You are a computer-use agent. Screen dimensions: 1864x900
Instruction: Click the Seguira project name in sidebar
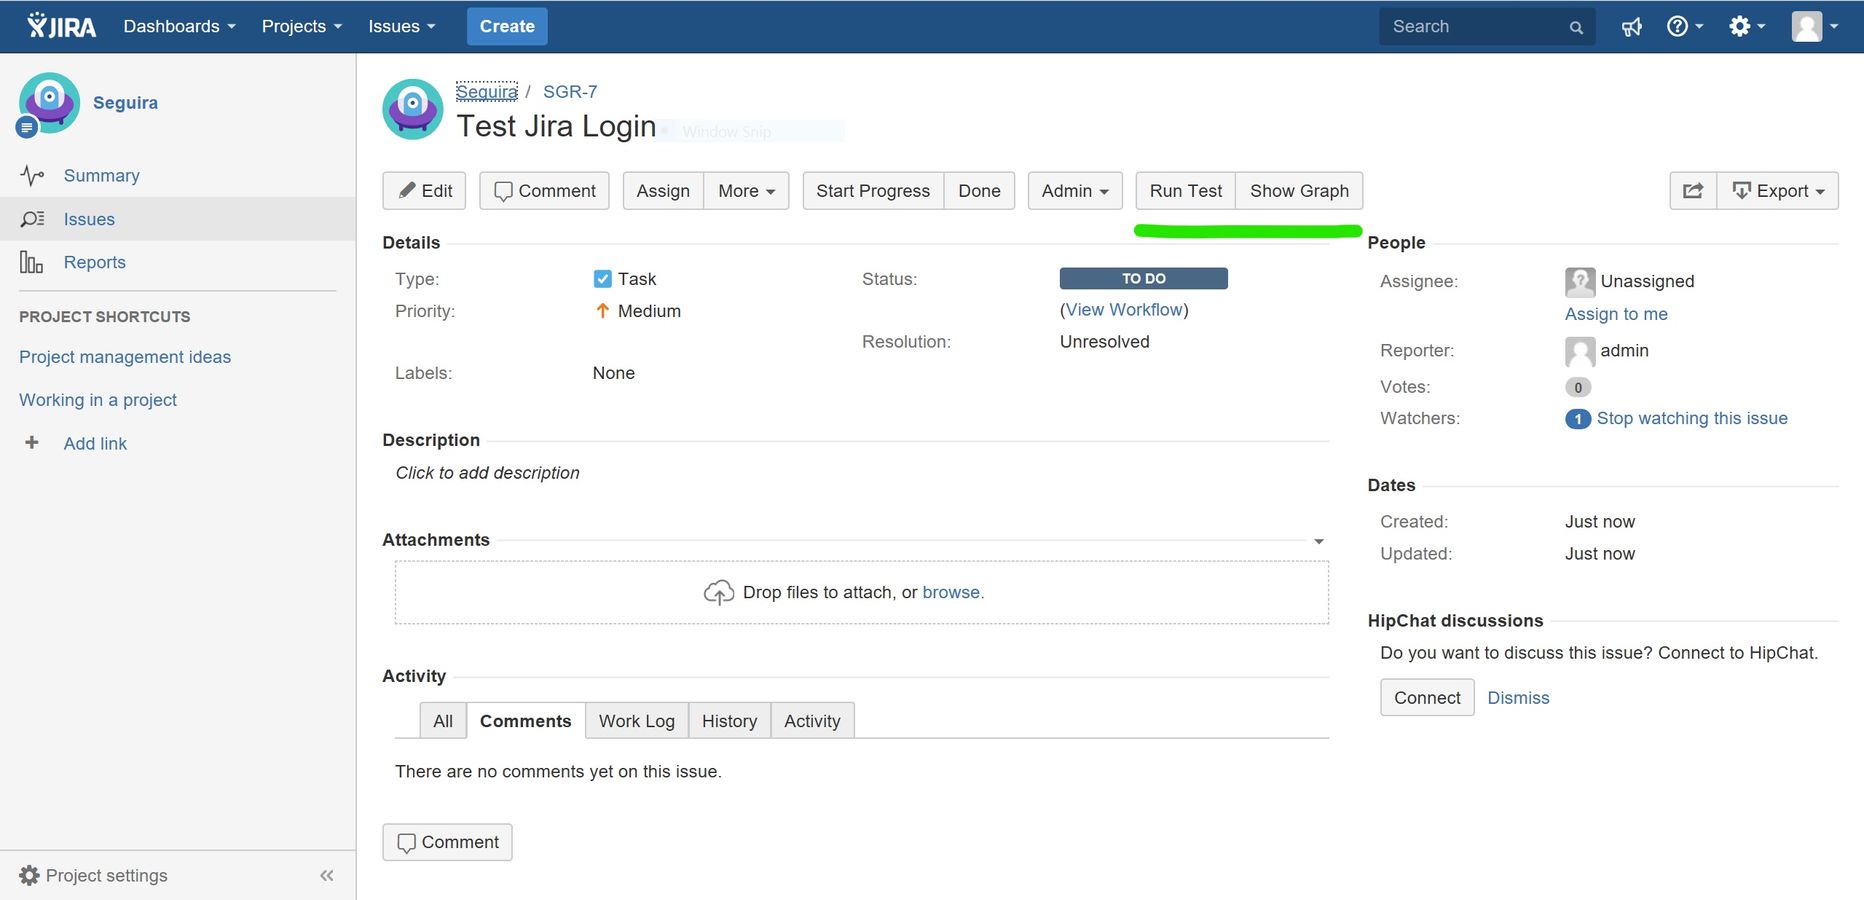click(125, 103)
